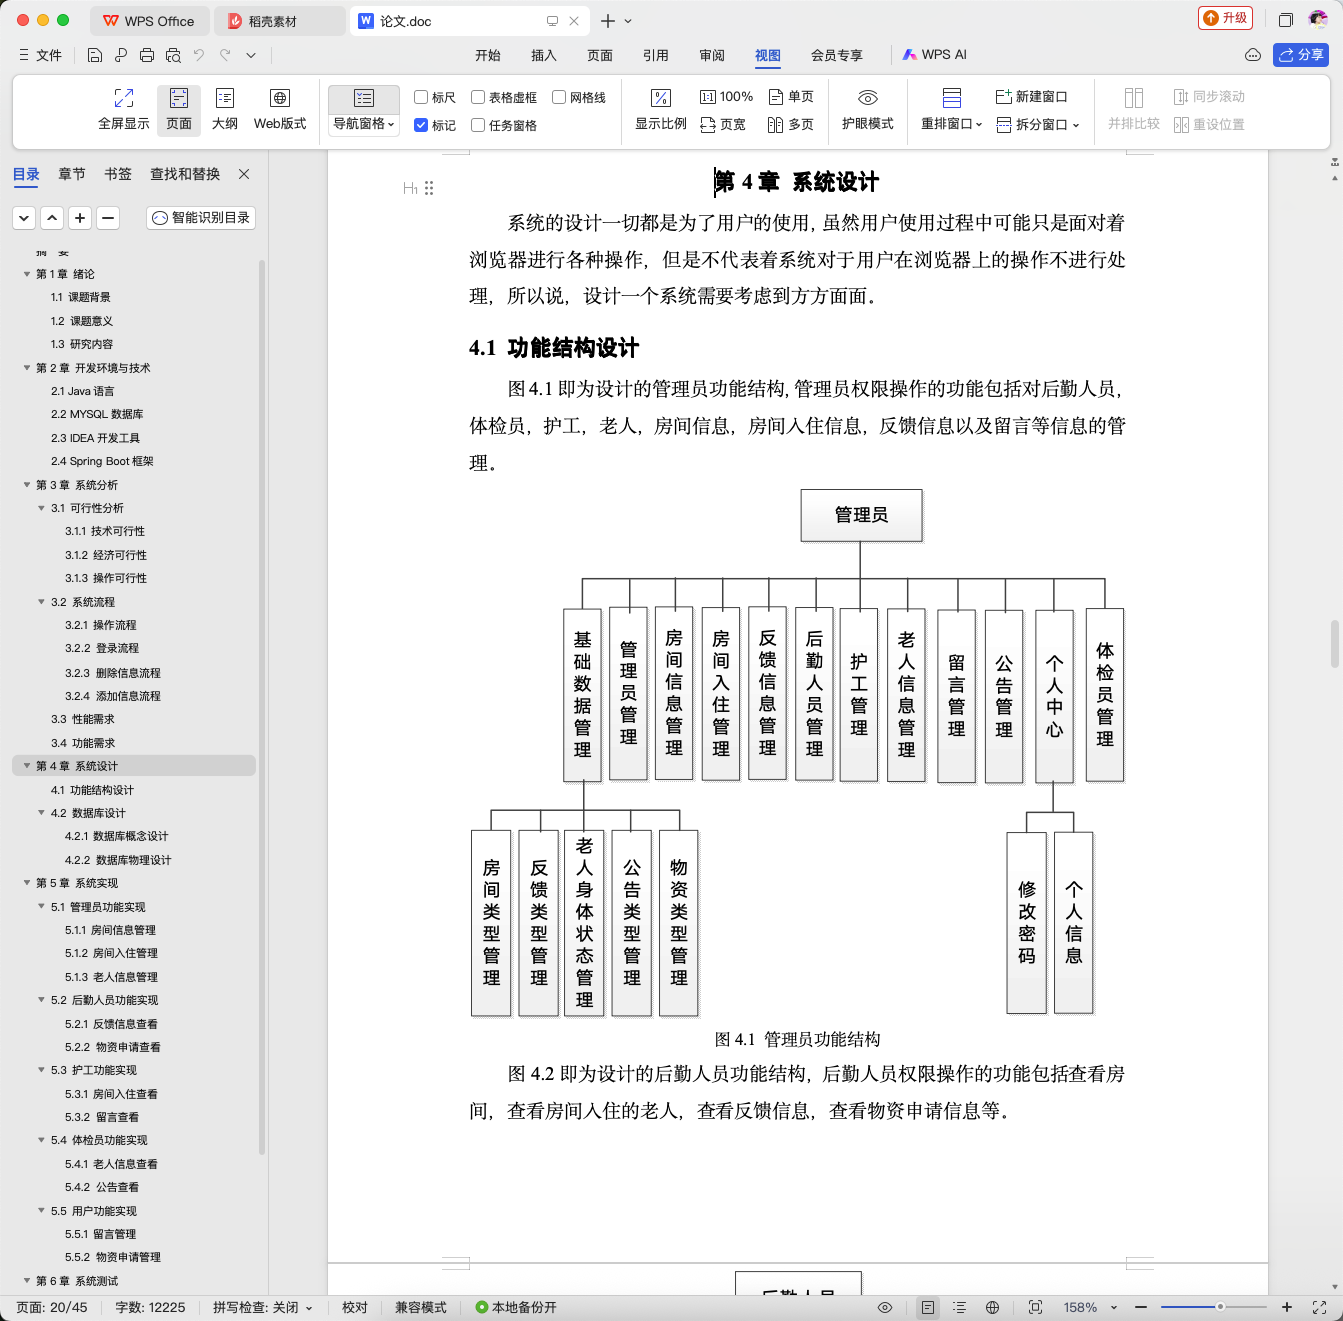Click the zoom slider in status bar
Image resolution: width=1343 pixels, height=1321 pixels.
click(1214, 1307)
